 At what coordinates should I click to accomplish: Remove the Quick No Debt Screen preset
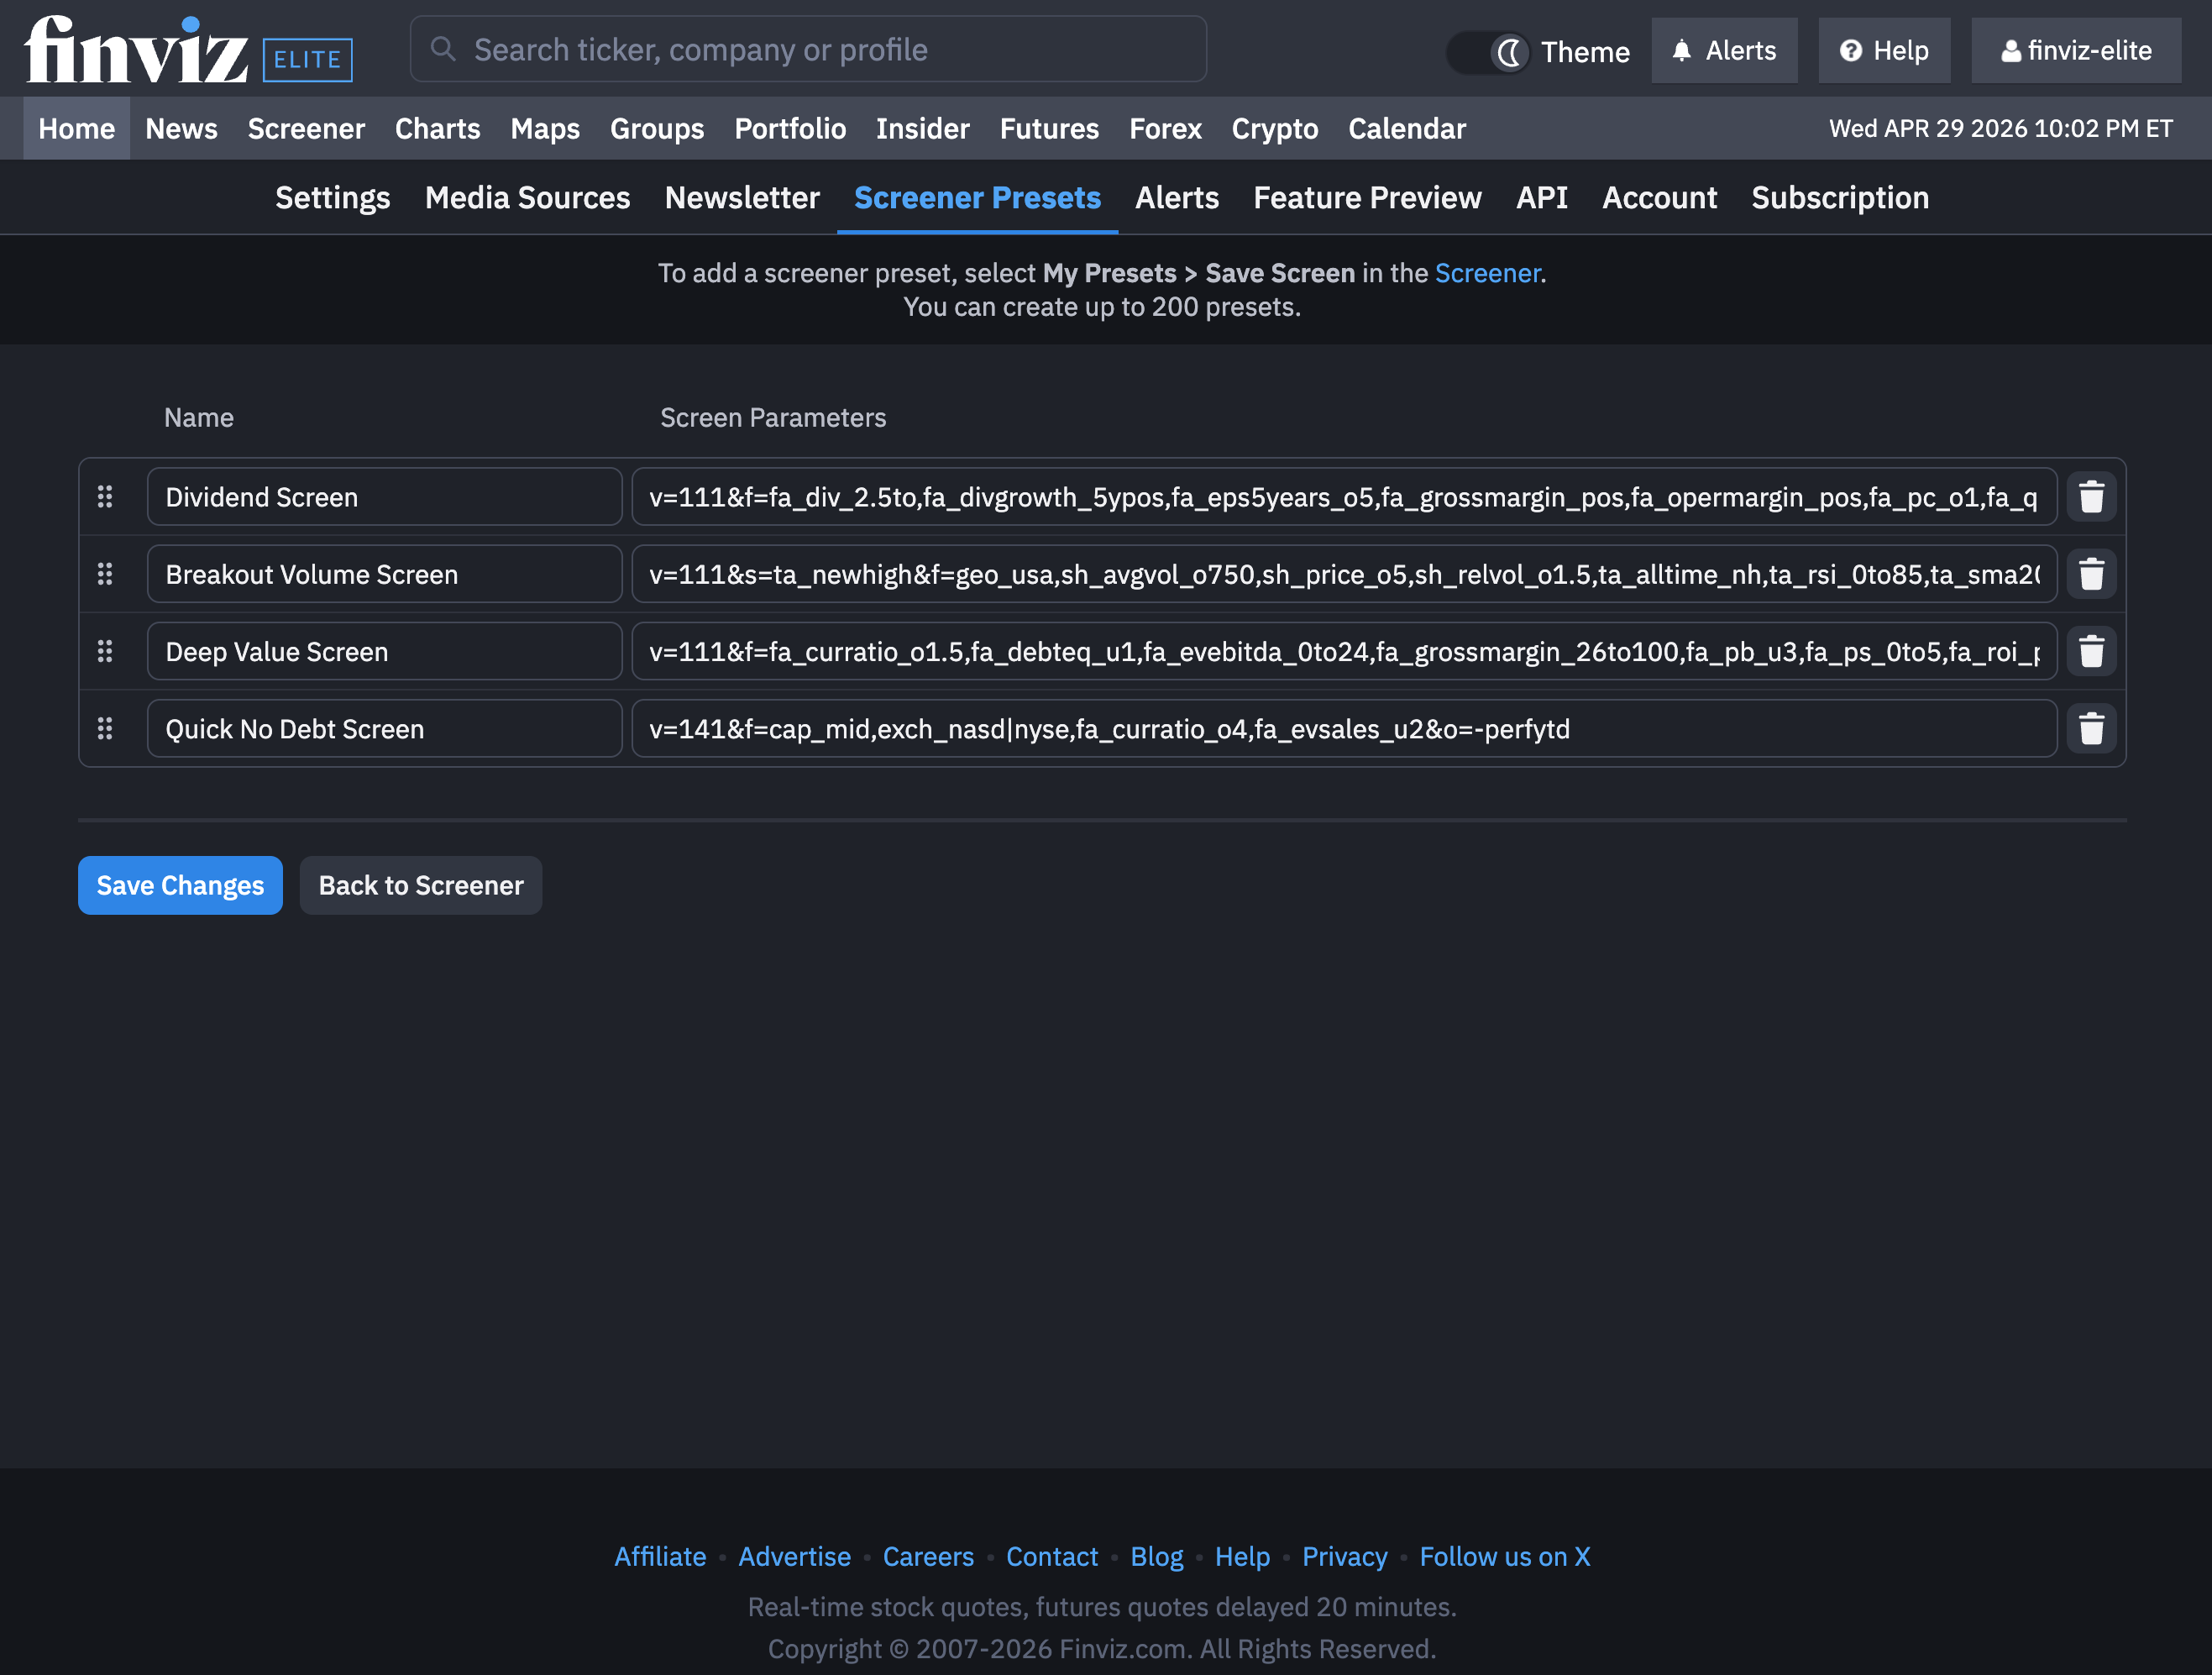2091,729
